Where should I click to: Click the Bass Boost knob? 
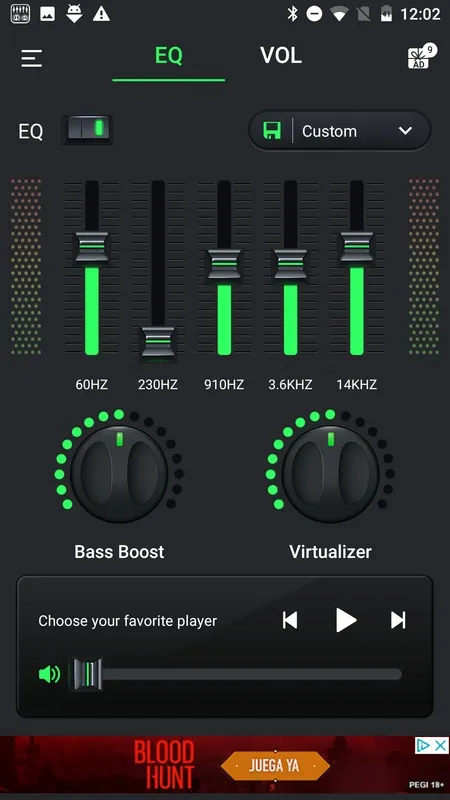[x=119, y=474]
